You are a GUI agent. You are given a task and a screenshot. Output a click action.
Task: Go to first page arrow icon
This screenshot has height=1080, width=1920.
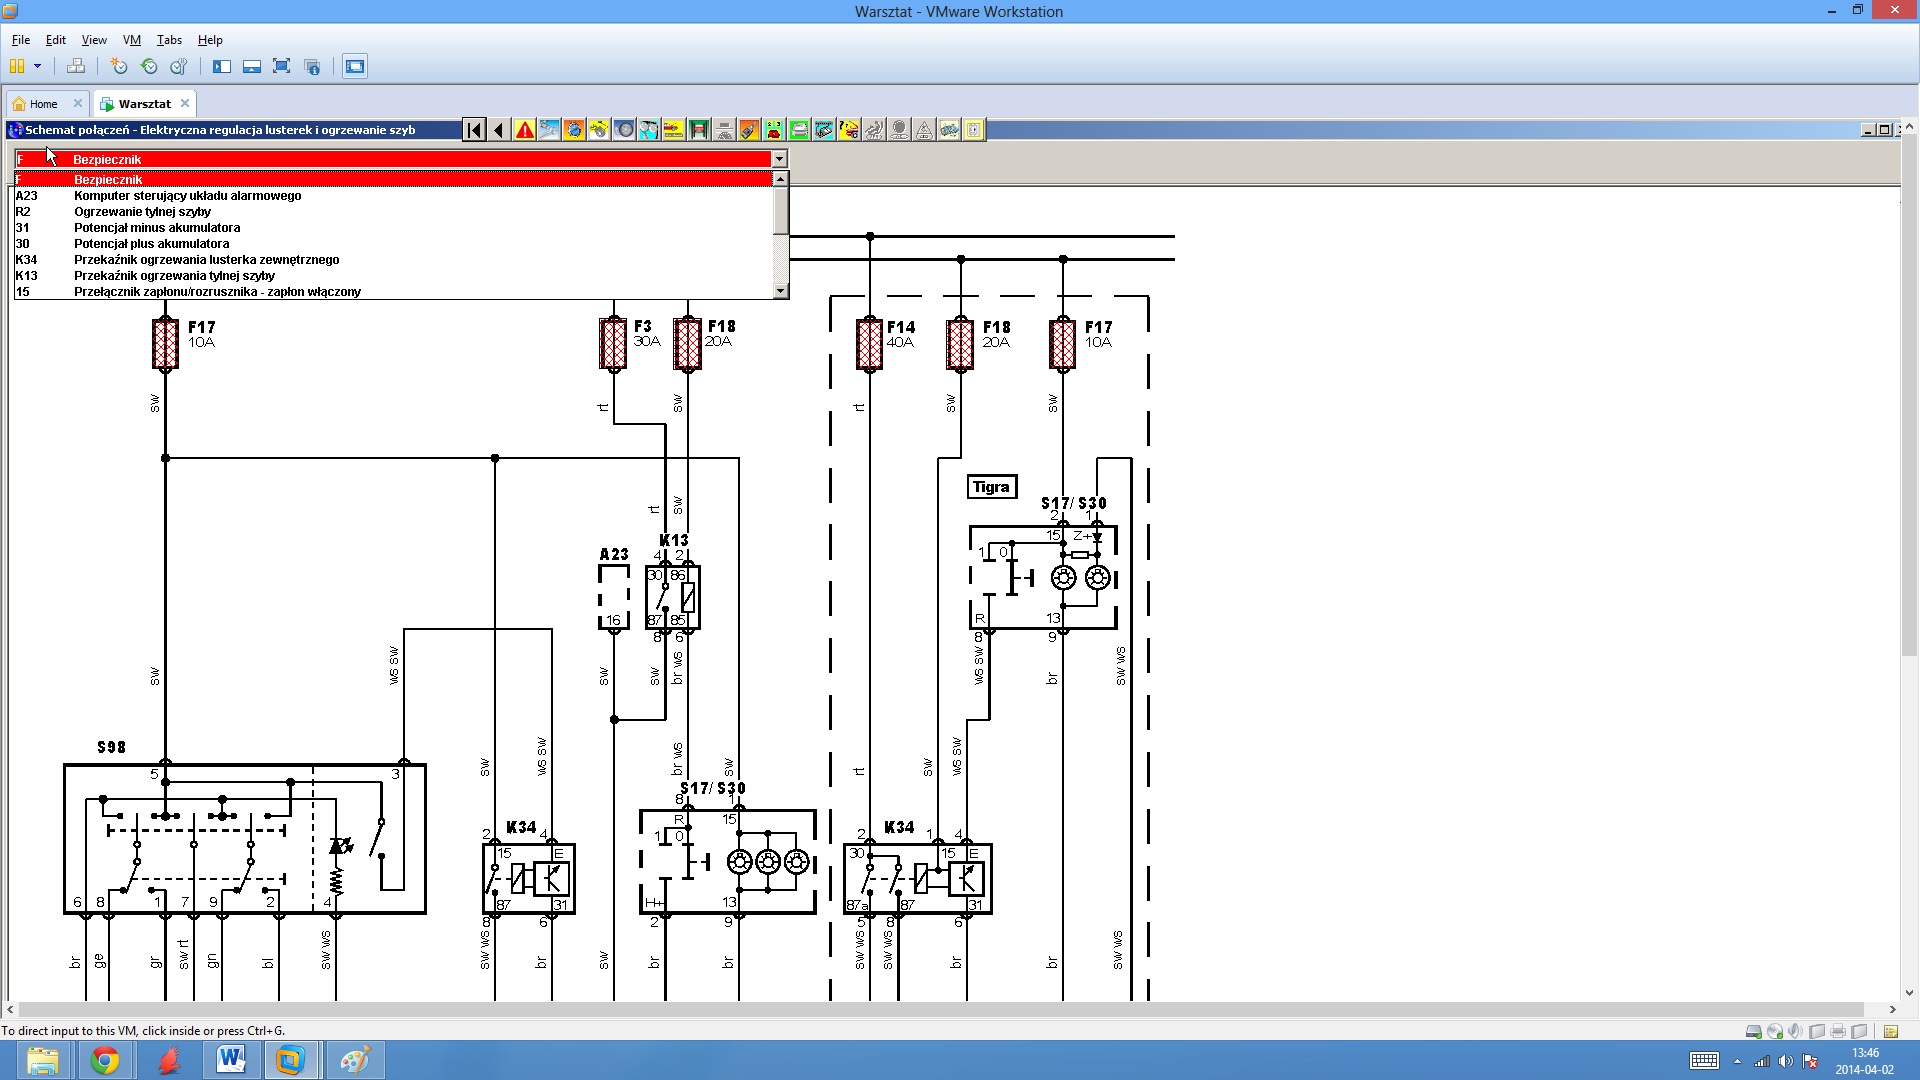point(475,130)
